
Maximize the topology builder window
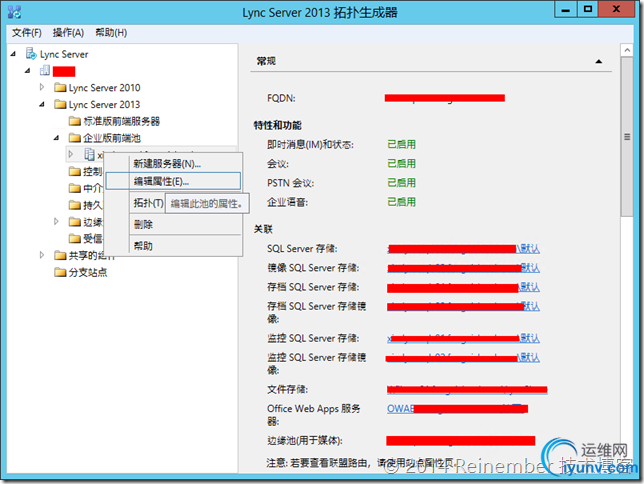pos(588,9)
